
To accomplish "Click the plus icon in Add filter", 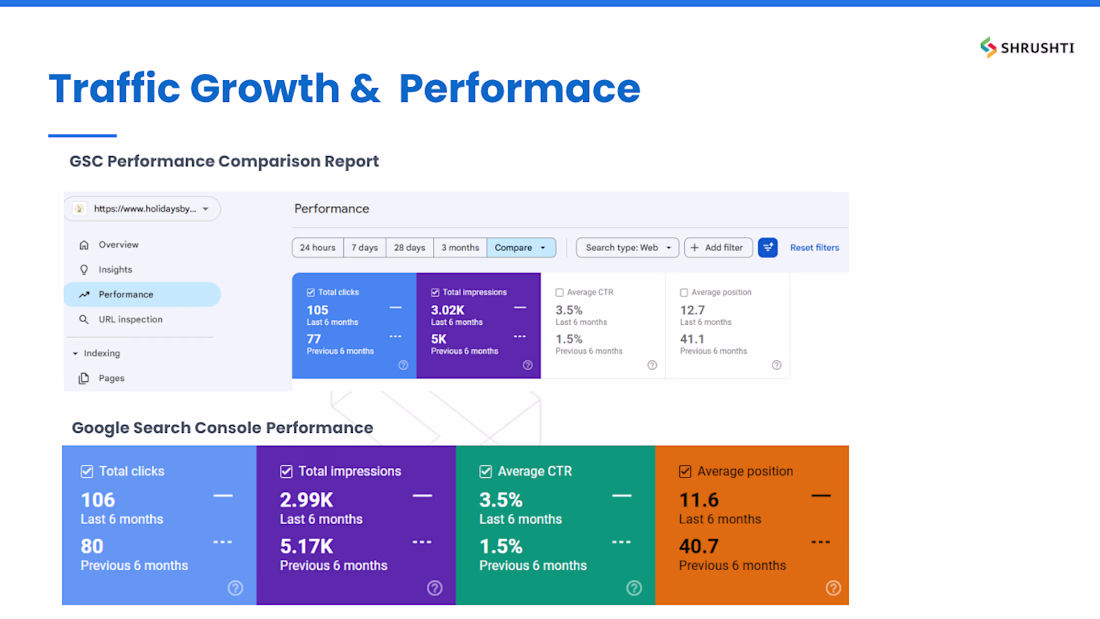I will click(x=695, y=248).
